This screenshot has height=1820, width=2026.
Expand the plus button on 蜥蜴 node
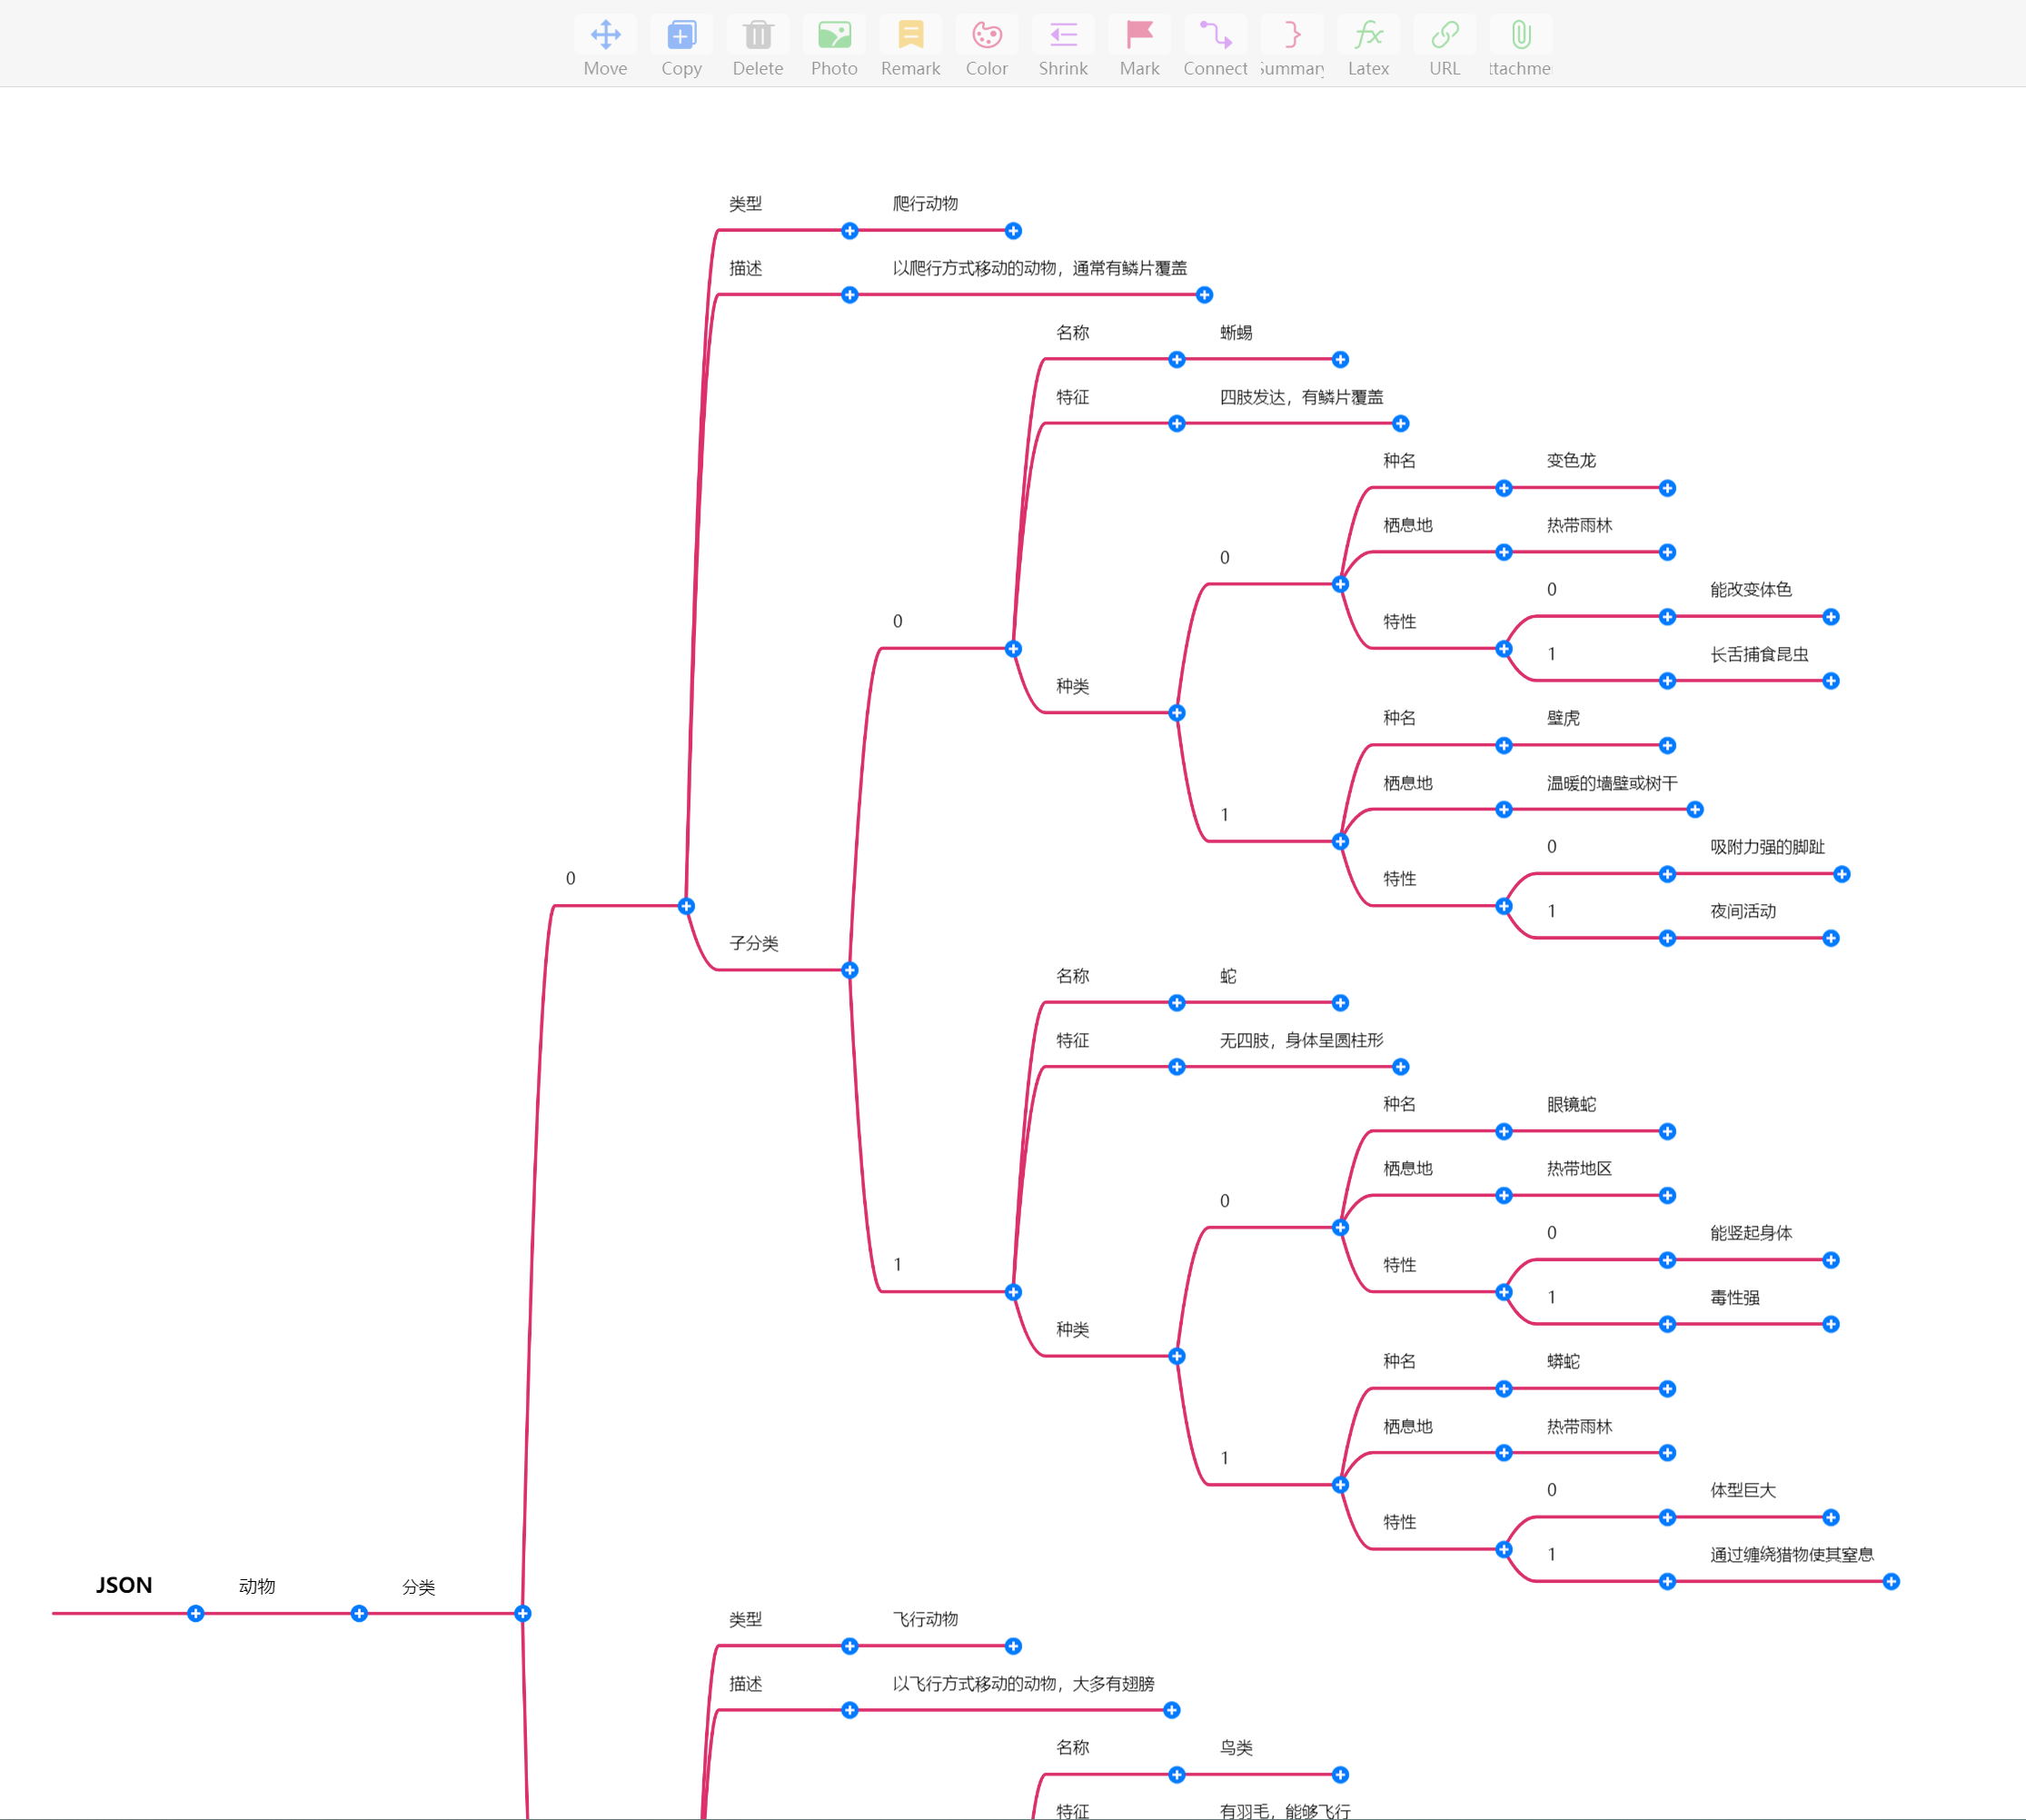click(1339, 359)
